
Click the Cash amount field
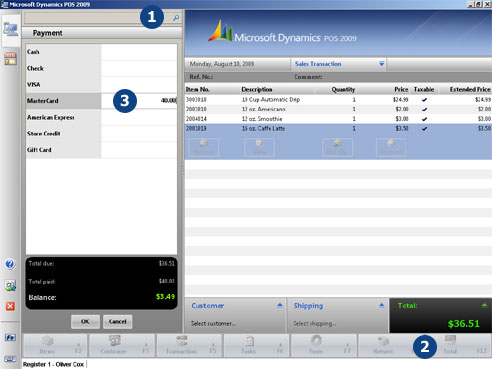tap(139, 52)
